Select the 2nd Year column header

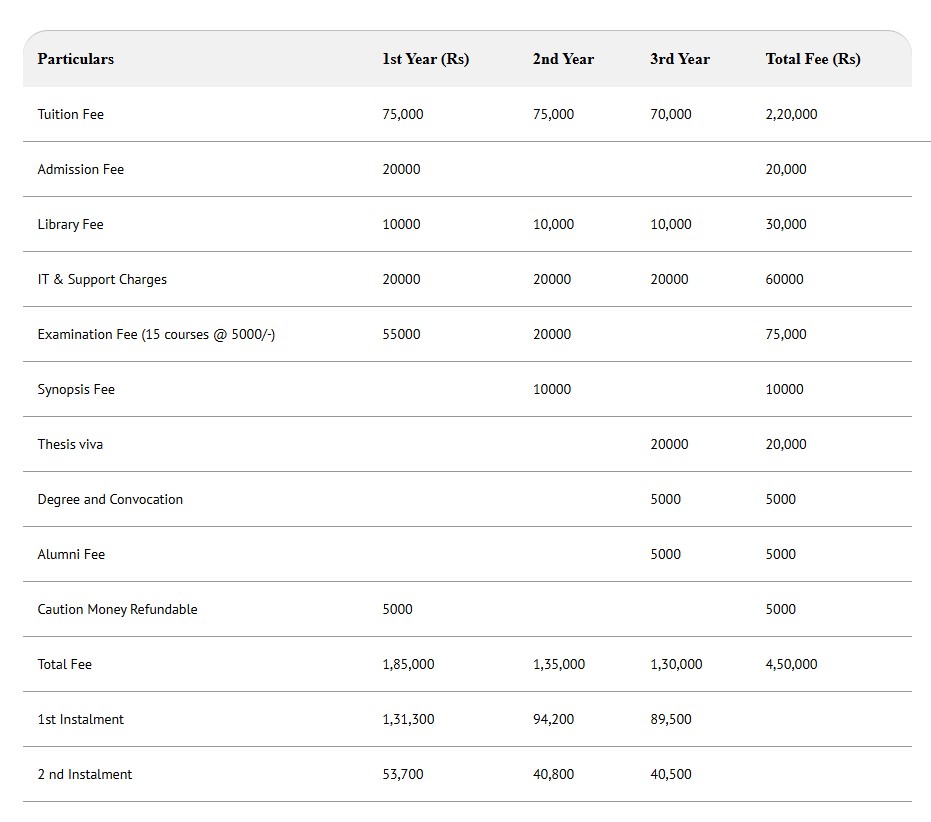point(563,59)
